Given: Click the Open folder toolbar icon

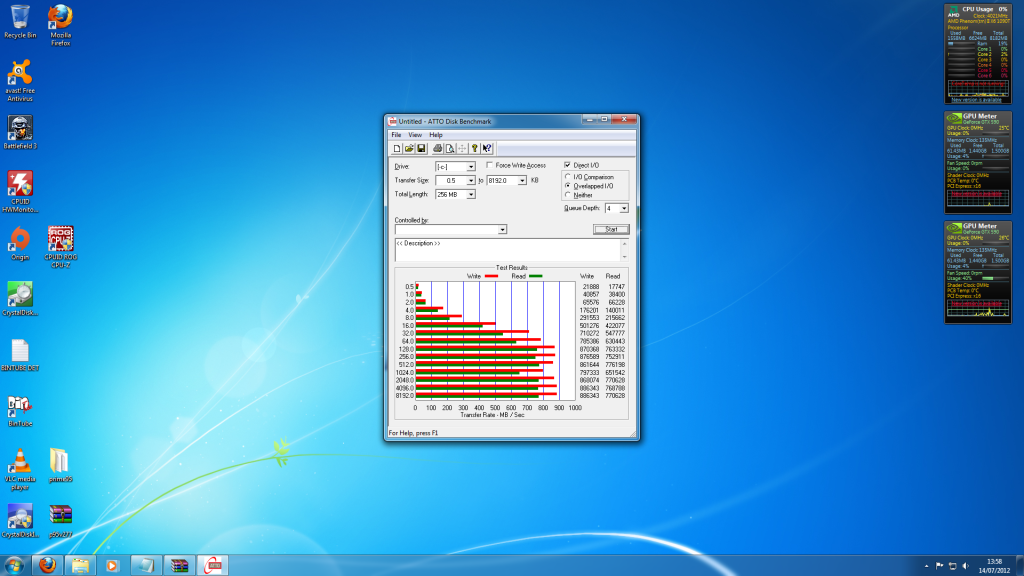Looking at the screenshot, I should tap(409, 148).
